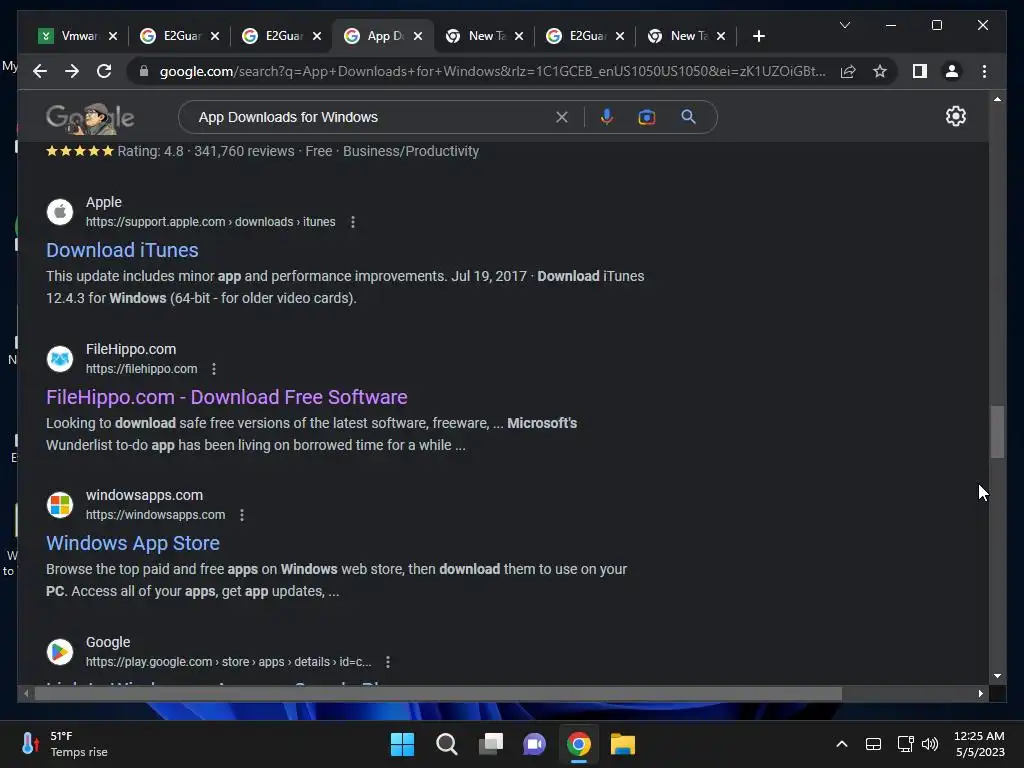Open more options for windowsapps.com result
1024x768 pixels.
click(242, 515)
